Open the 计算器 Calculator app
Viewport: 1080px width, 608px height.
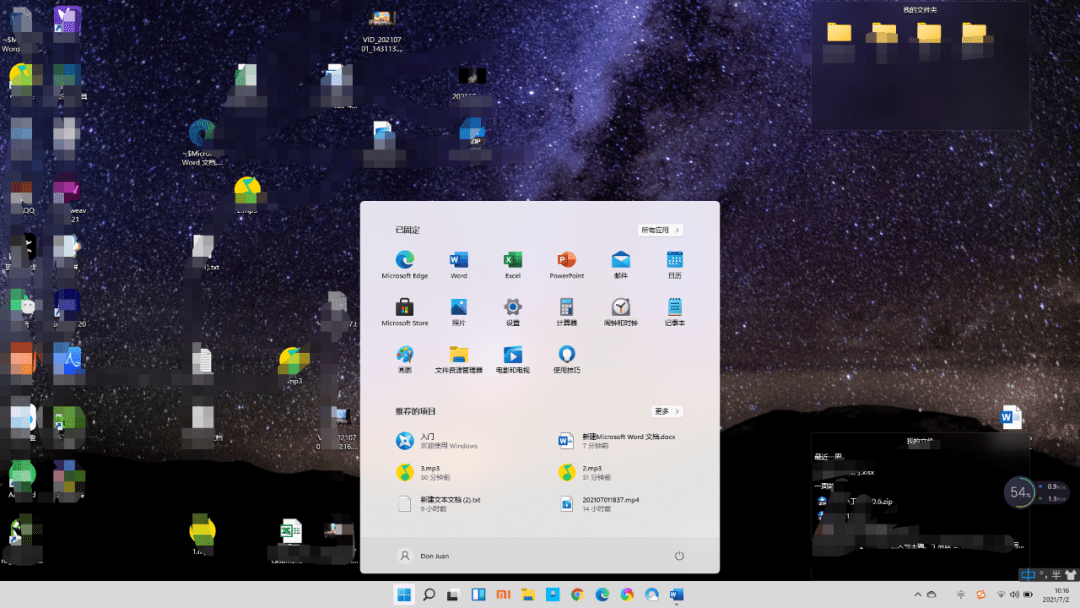[566, 312]
